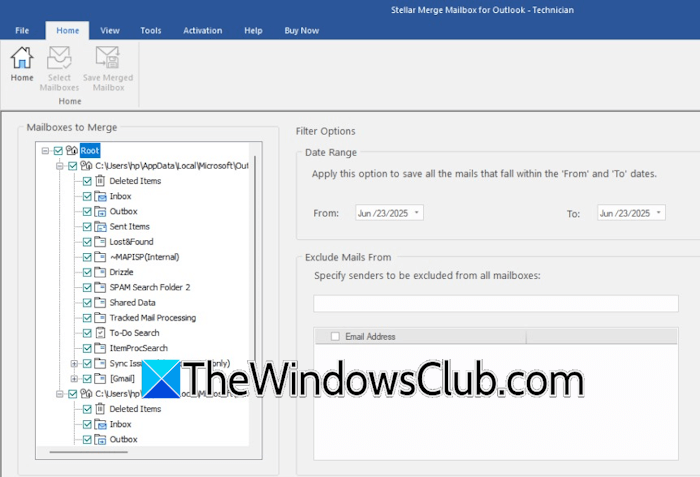Image resolution: width=700 pixels, height=477 pixels.
Task: Click the Root mailbox icon
Action: pyautogui.click(x=72, y=150)
